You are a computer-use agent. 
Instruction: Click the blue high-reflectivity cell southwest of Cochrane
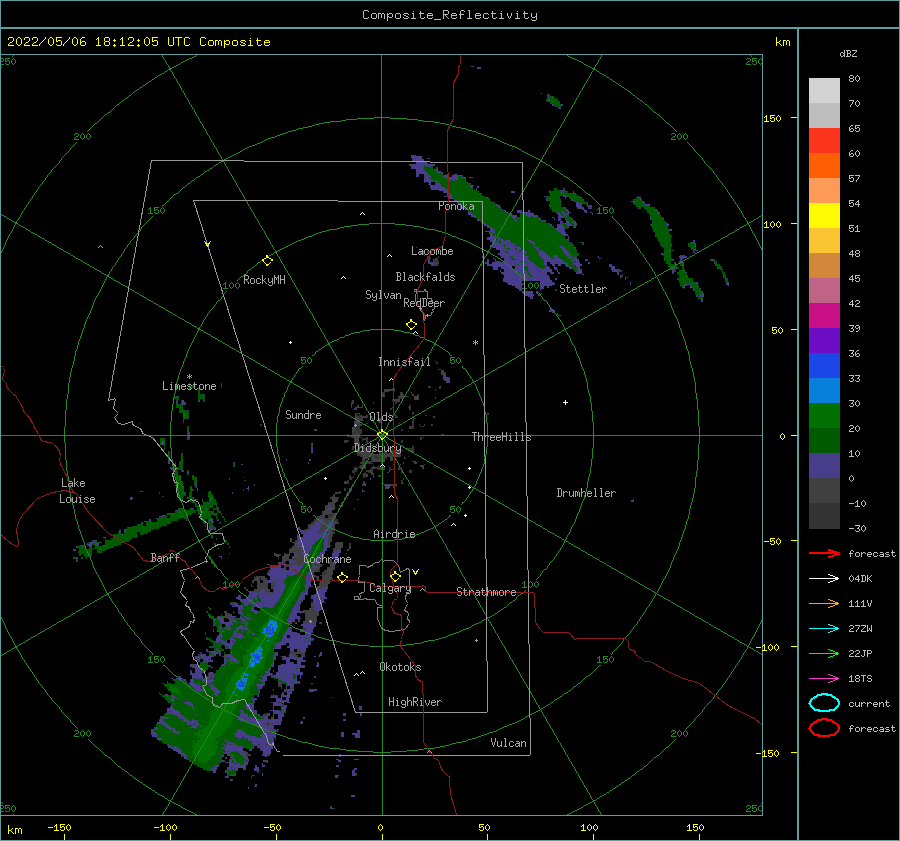click(270, 629)
